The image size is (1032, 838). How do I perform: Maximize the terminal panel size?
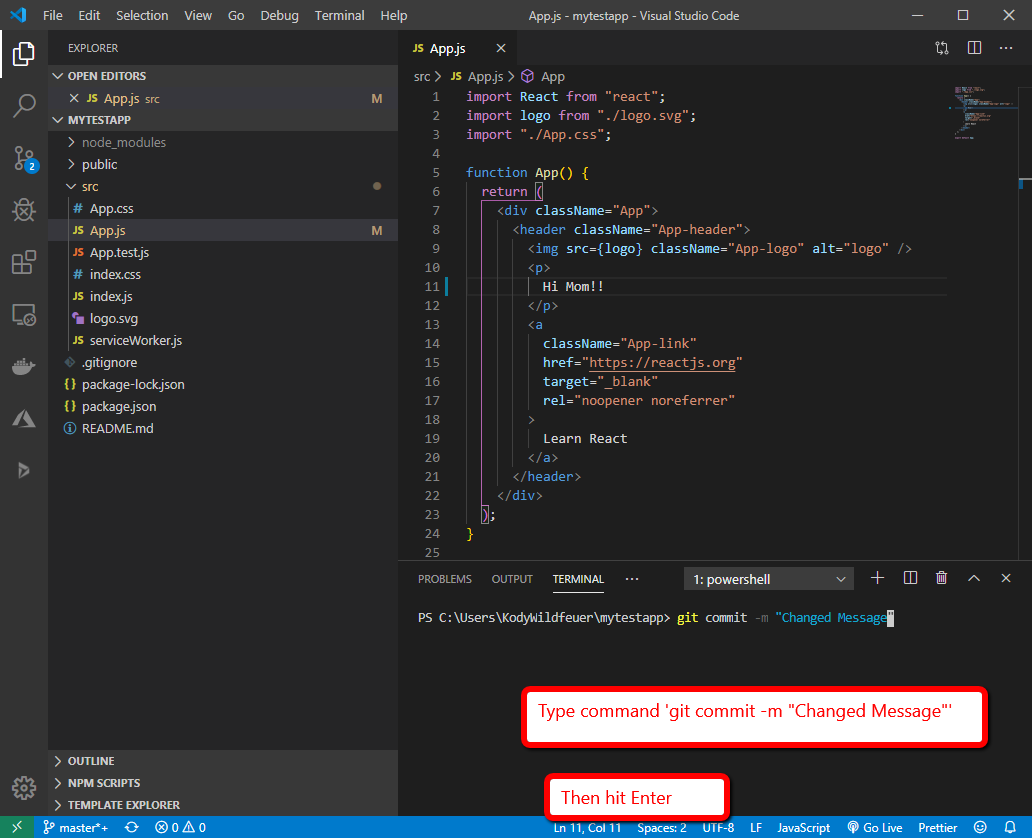pyautogui.click(x=973, y=578)
